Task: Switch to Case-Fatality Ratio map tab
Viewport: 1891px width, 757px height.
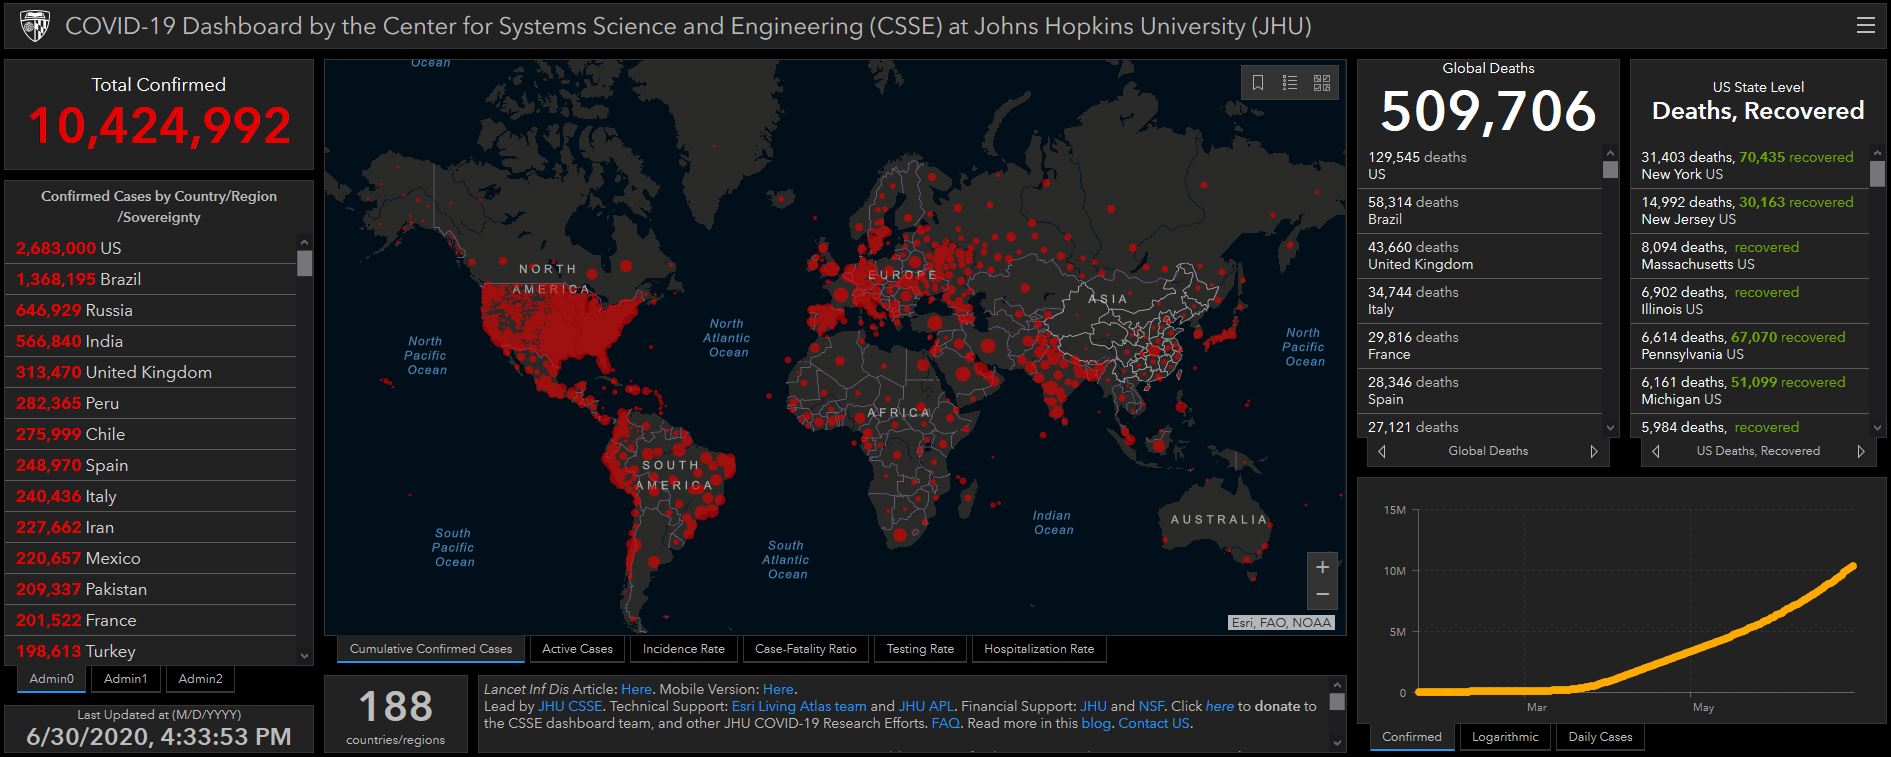Action: 806,649
